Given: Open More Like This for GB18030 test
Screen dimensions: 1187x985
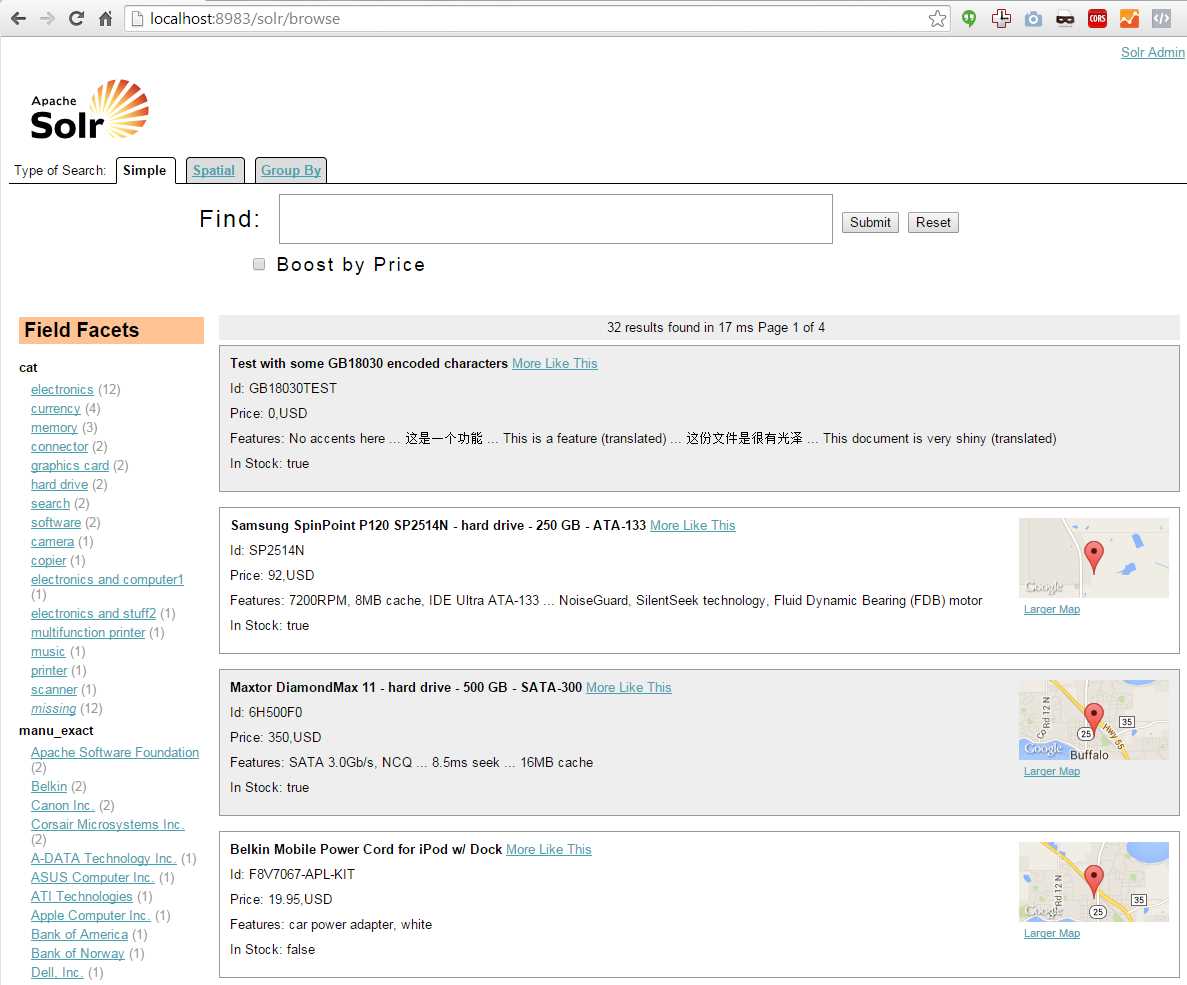Looking at the screenshot, I should (x=555, y=363).
